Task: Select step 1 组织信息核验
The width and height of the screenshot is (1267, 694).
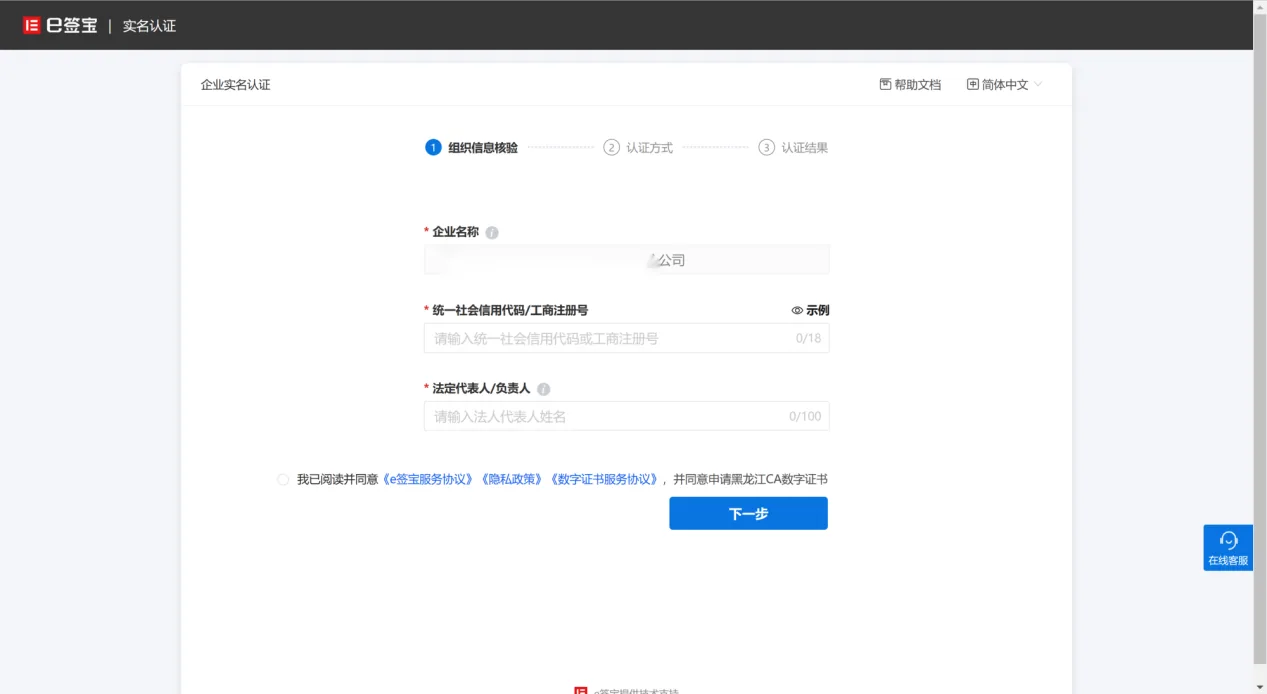Action: pyautogui.click(x=472, y=148)
